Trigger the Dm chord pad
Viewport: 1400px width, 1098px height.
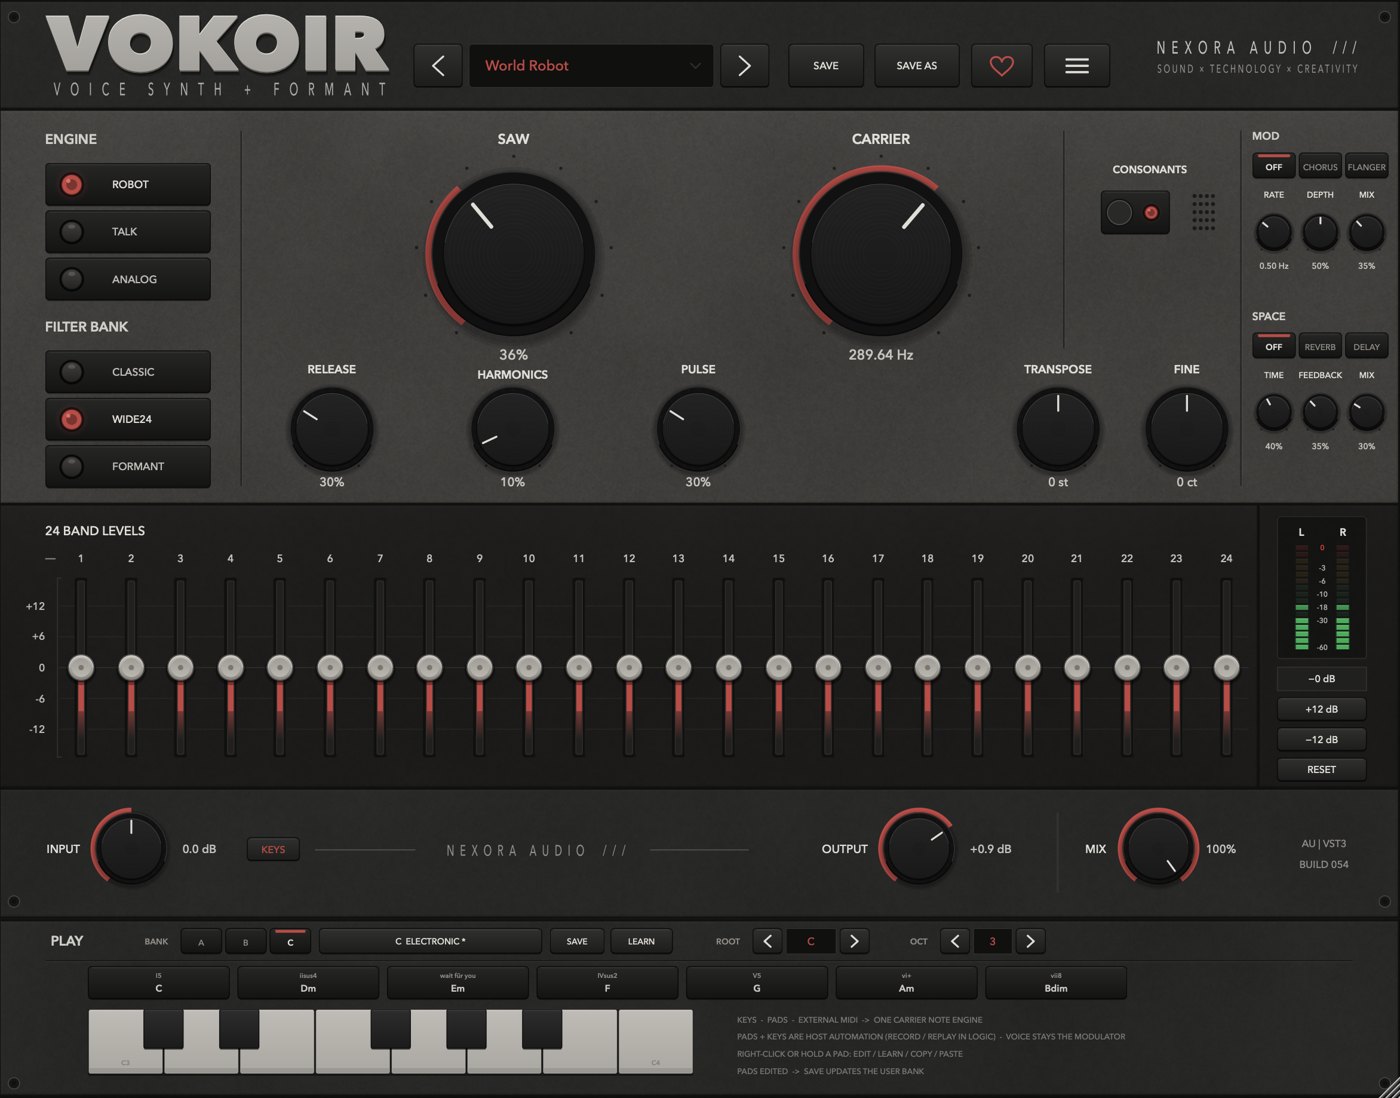[308, 983]
